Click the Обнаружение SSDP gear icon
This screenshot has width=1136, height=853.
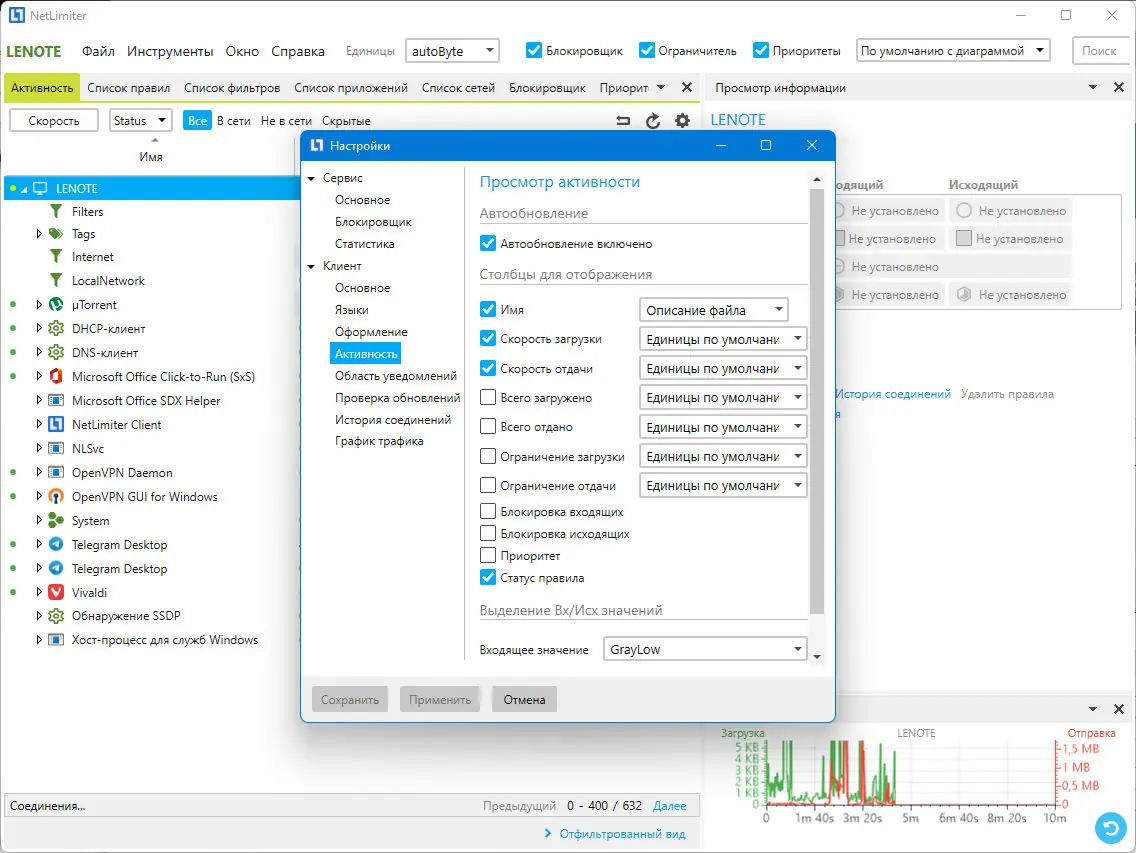[x=56, y=616]
